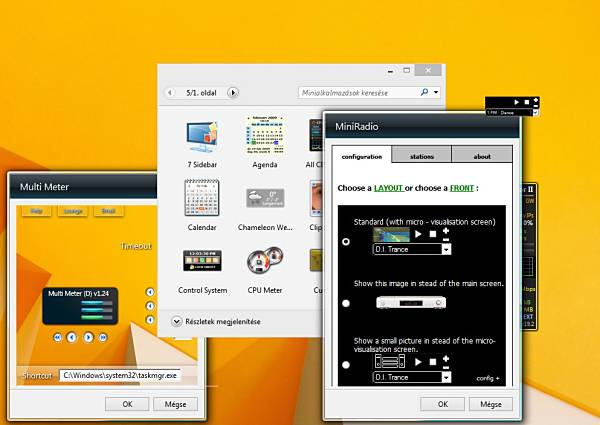Go to next gadget gallery page arrow
600x425 pixels.
(233, 93)
